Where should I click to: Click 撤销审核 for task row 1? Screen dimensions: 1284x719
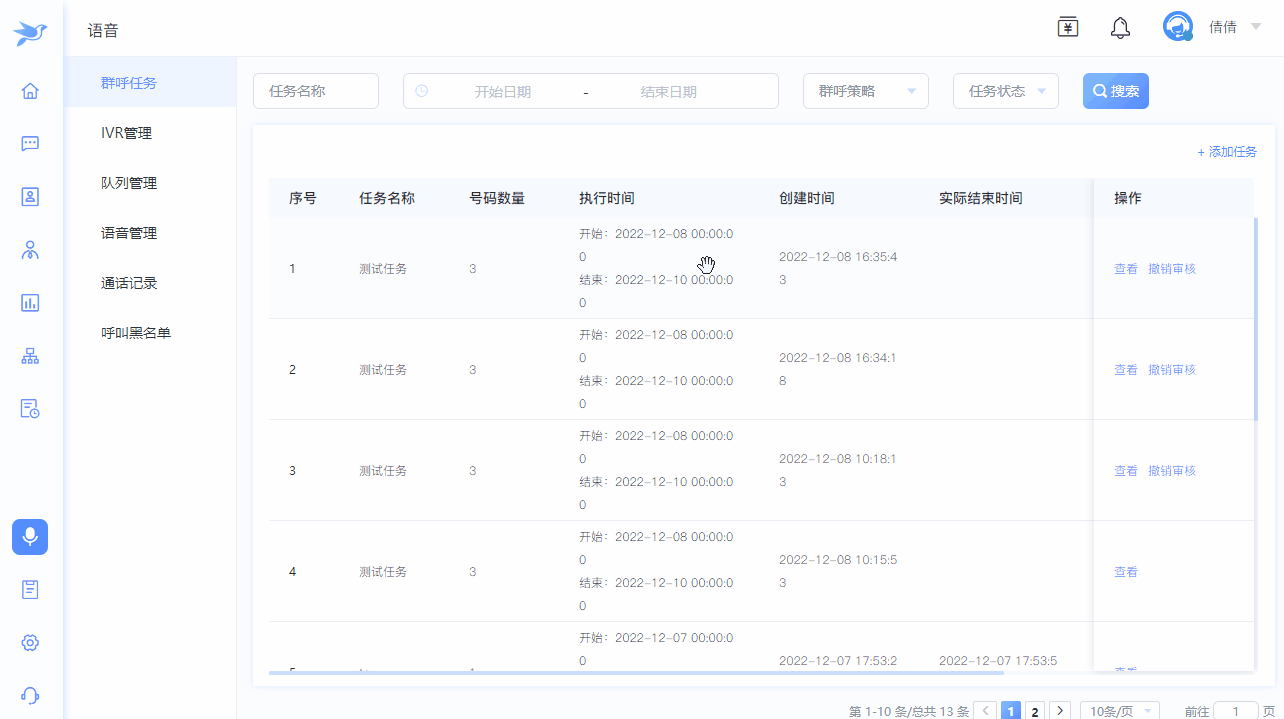(1171, 269)
